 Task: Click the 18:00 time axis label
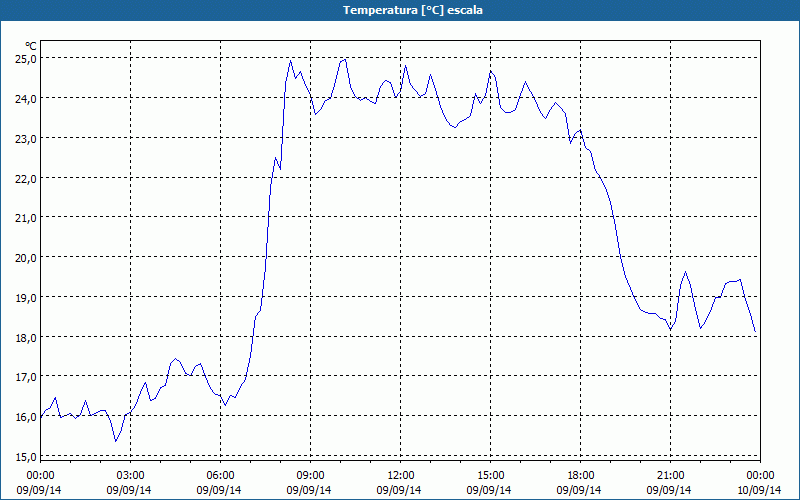coord(581,476)
